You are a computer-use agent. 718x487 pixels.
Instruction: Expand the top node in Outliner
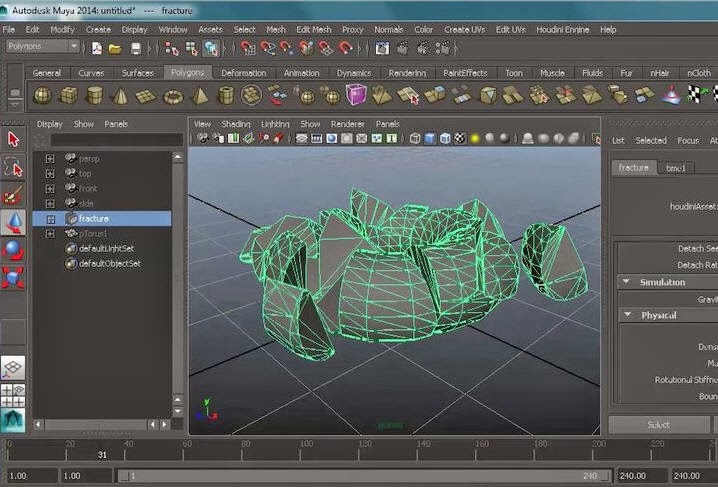(x=50, y=174)
